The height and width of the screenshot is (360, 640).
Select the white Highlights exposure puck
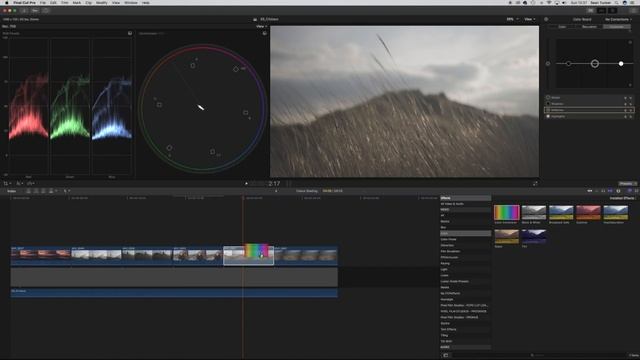[x=621, y=64]
